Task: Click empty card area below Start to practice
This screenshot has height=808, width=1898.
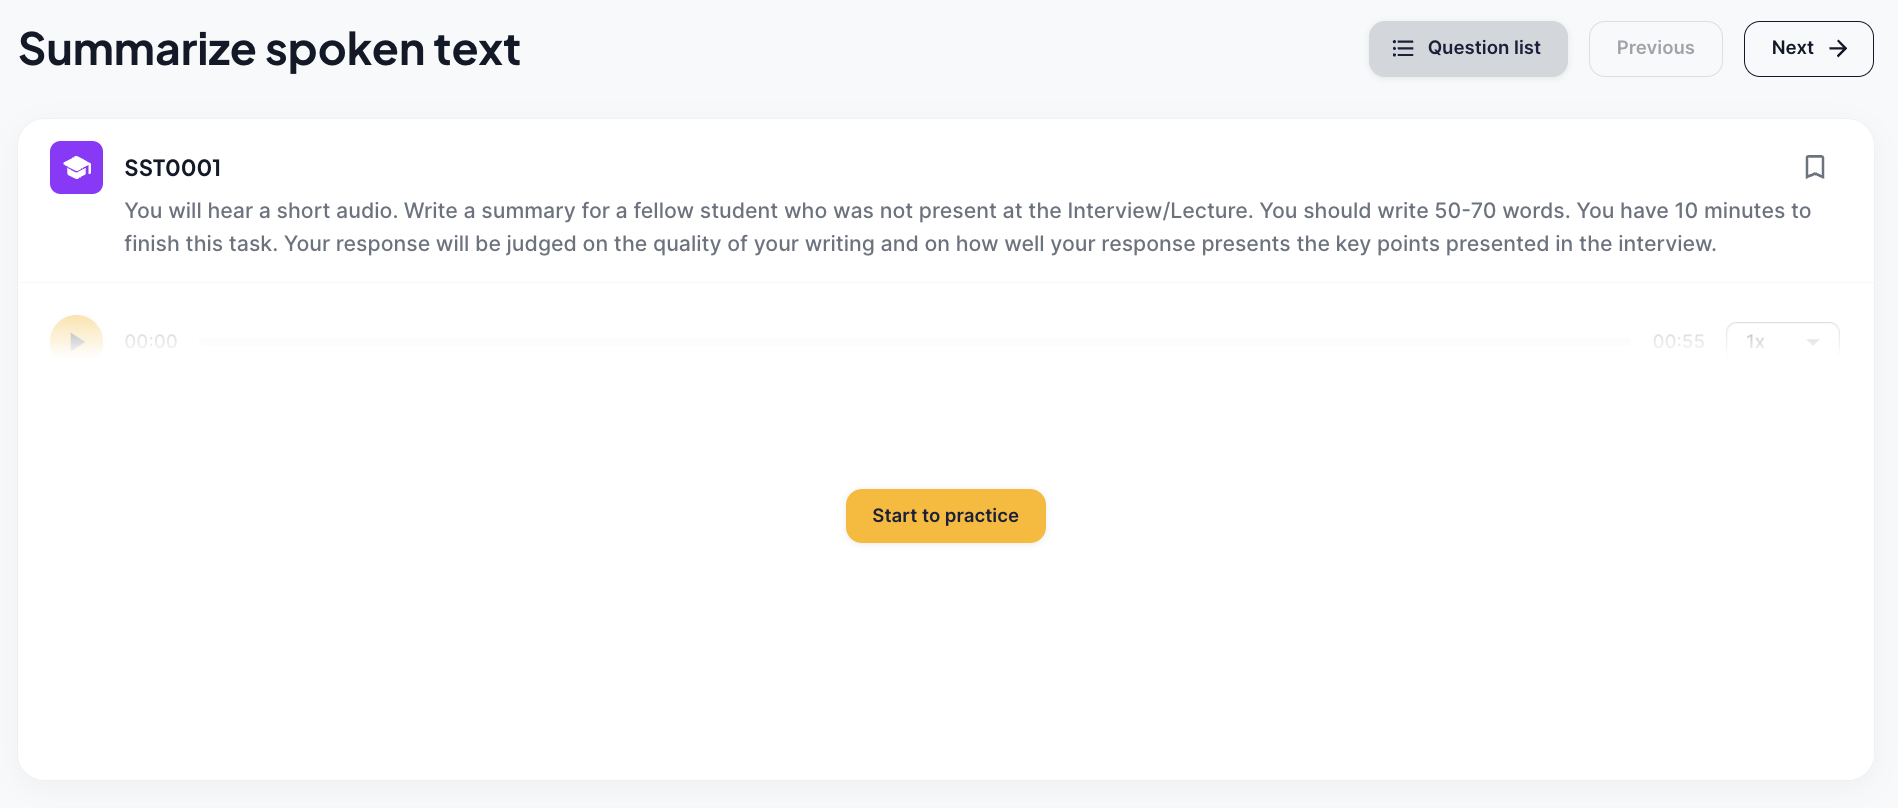Action: pyautogui.click(x=945, y=660)
